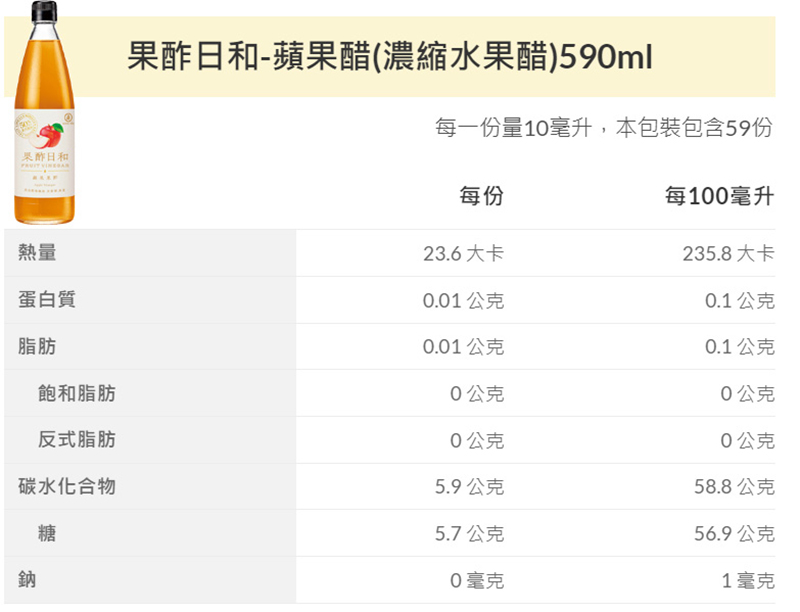Click the 1 毫克 sodium value
The width and height of the screenshot is (800, 612).
747,580
